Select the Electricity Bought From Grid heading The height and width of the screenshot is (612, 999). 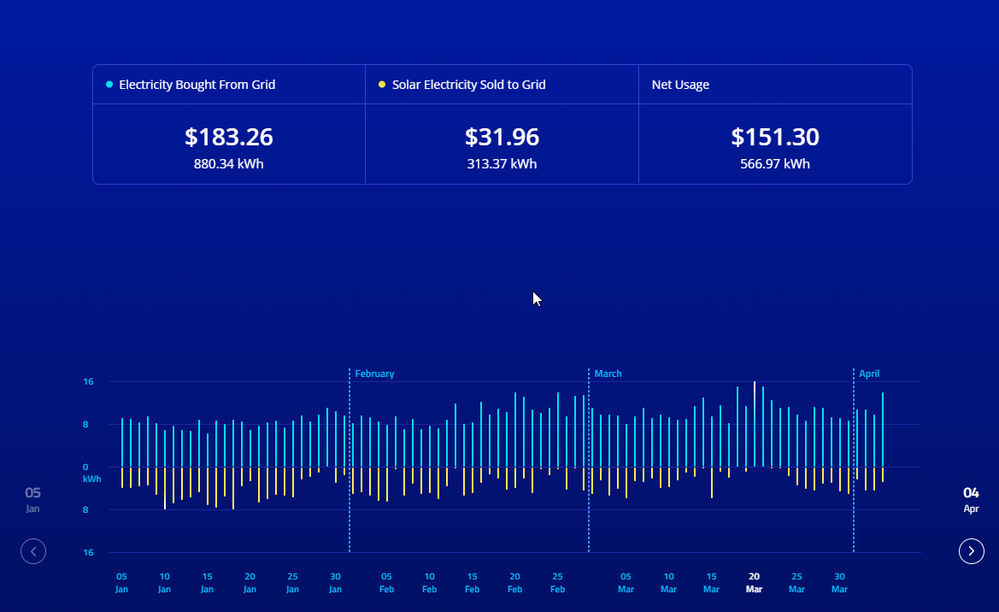[197, 85]
